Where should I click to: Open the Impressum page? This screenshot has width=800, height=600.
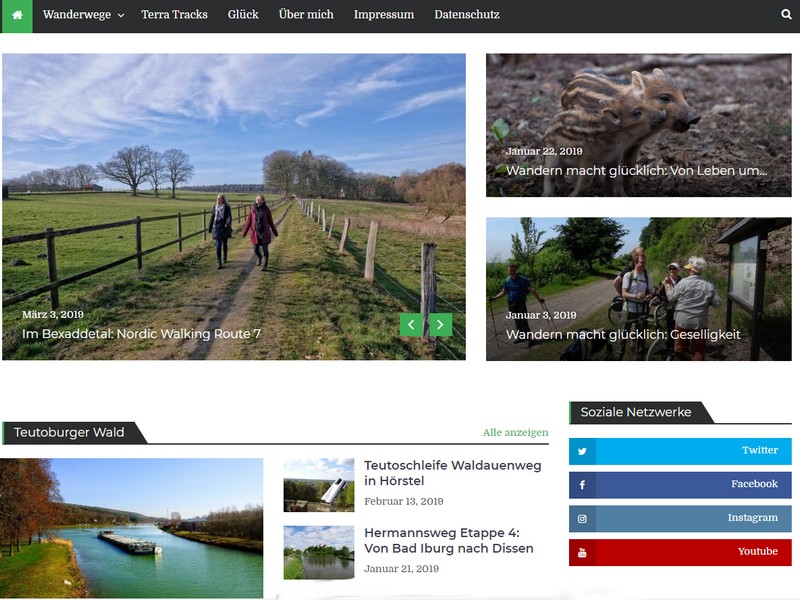pyautogui.click(x=384, y=14)
